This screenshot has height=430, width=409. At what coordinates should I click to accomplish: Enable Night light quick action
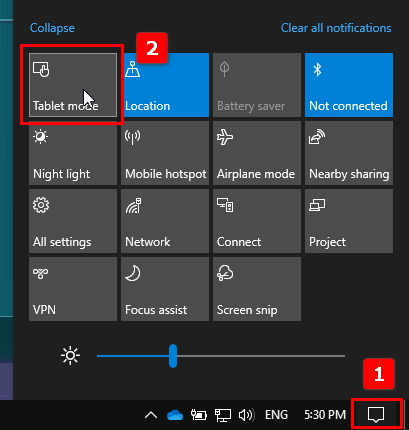pos(73,153)
